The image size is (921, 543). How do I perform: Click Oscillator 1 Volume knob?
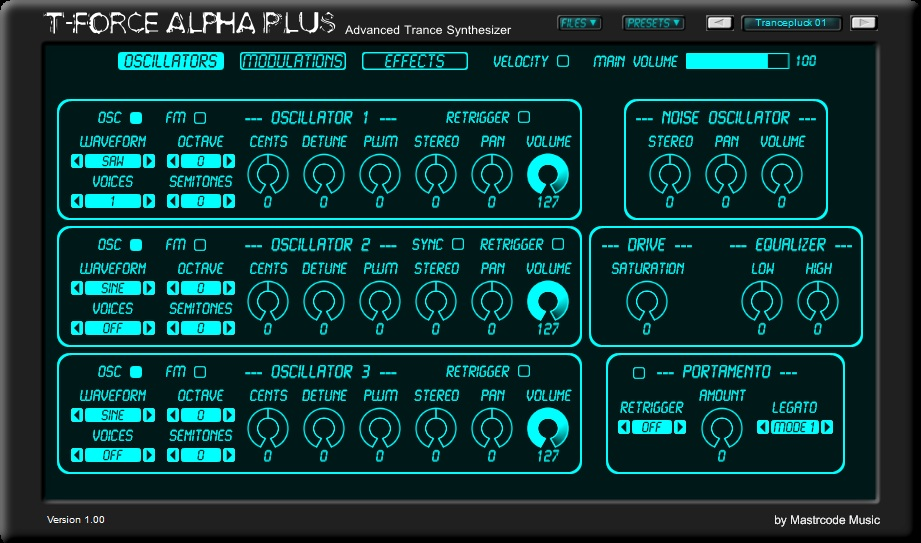(x=548, y=175)
